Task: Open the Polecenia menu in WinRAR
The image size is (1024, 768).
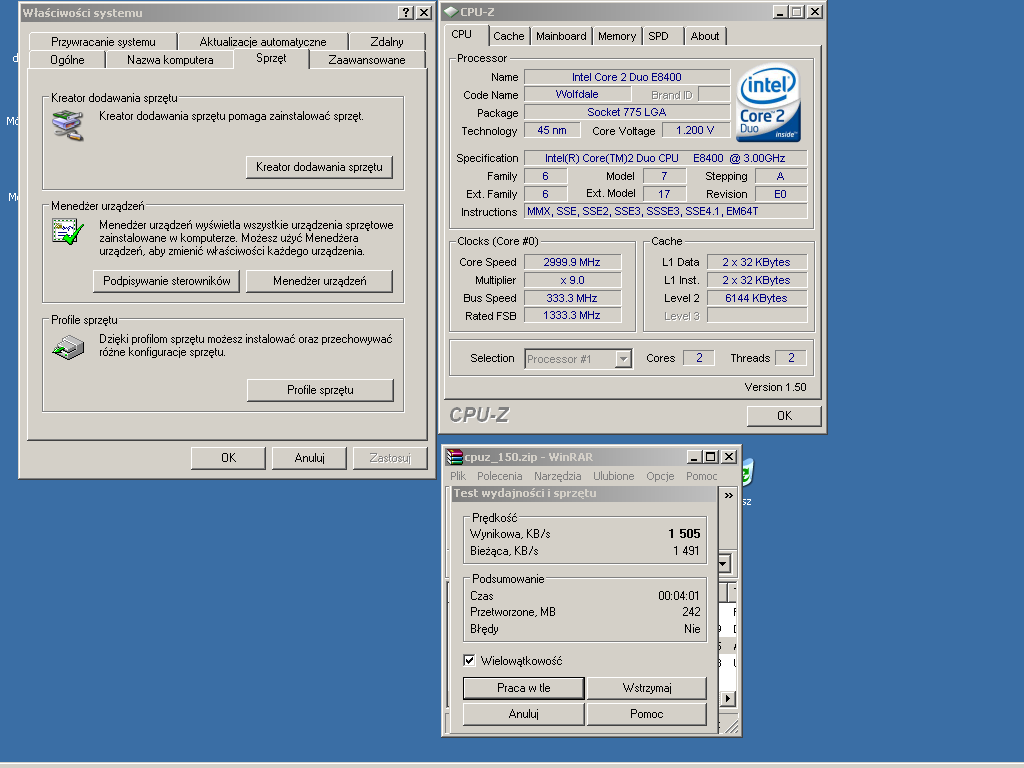Action: [x=500, y=476]
